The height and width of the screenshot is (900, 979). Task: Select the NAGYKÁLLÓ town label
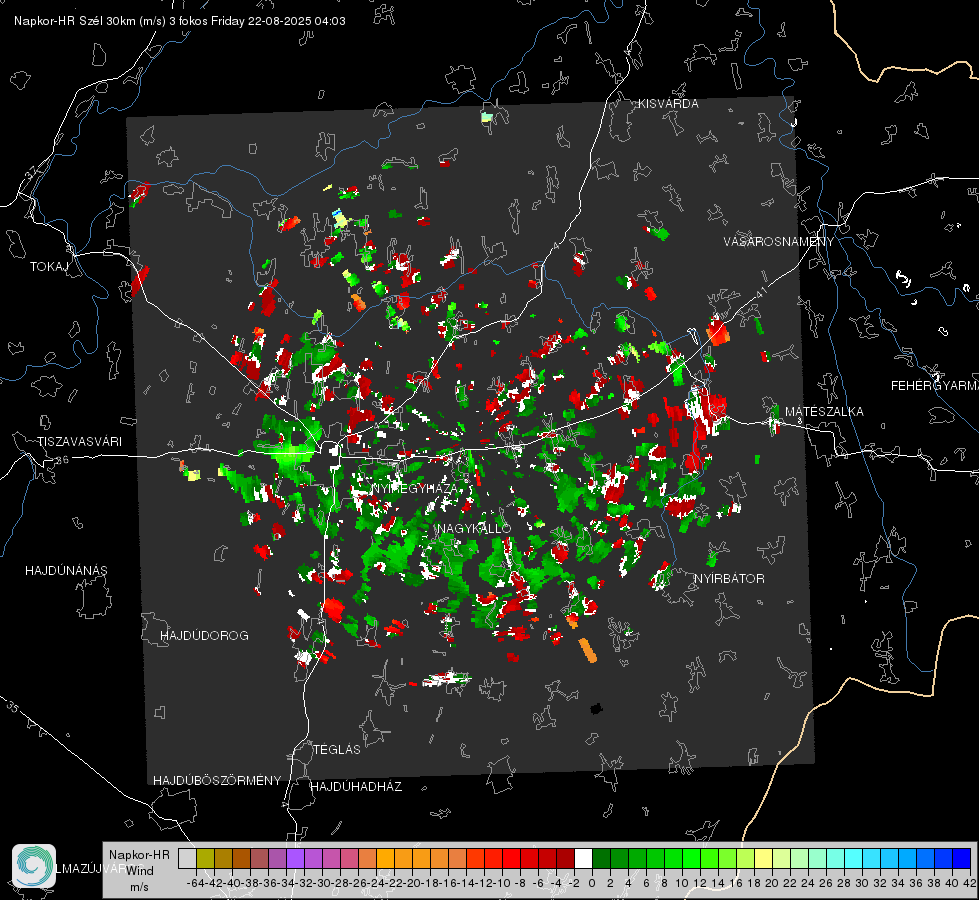(x=474, y=528)
